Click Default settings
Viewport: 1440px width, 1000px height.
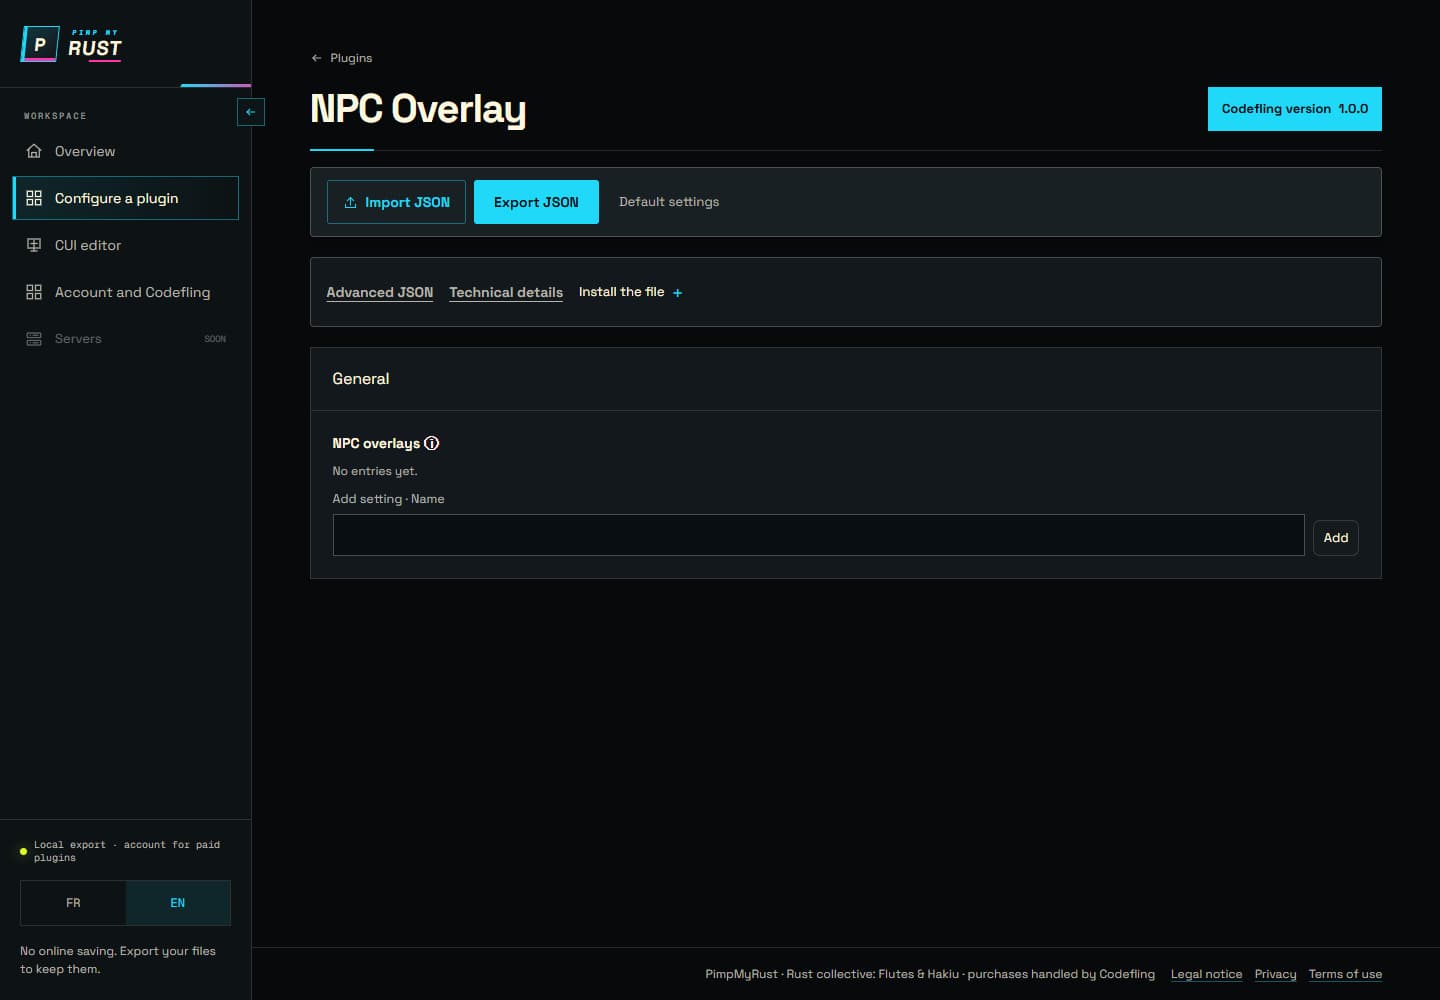669,202
